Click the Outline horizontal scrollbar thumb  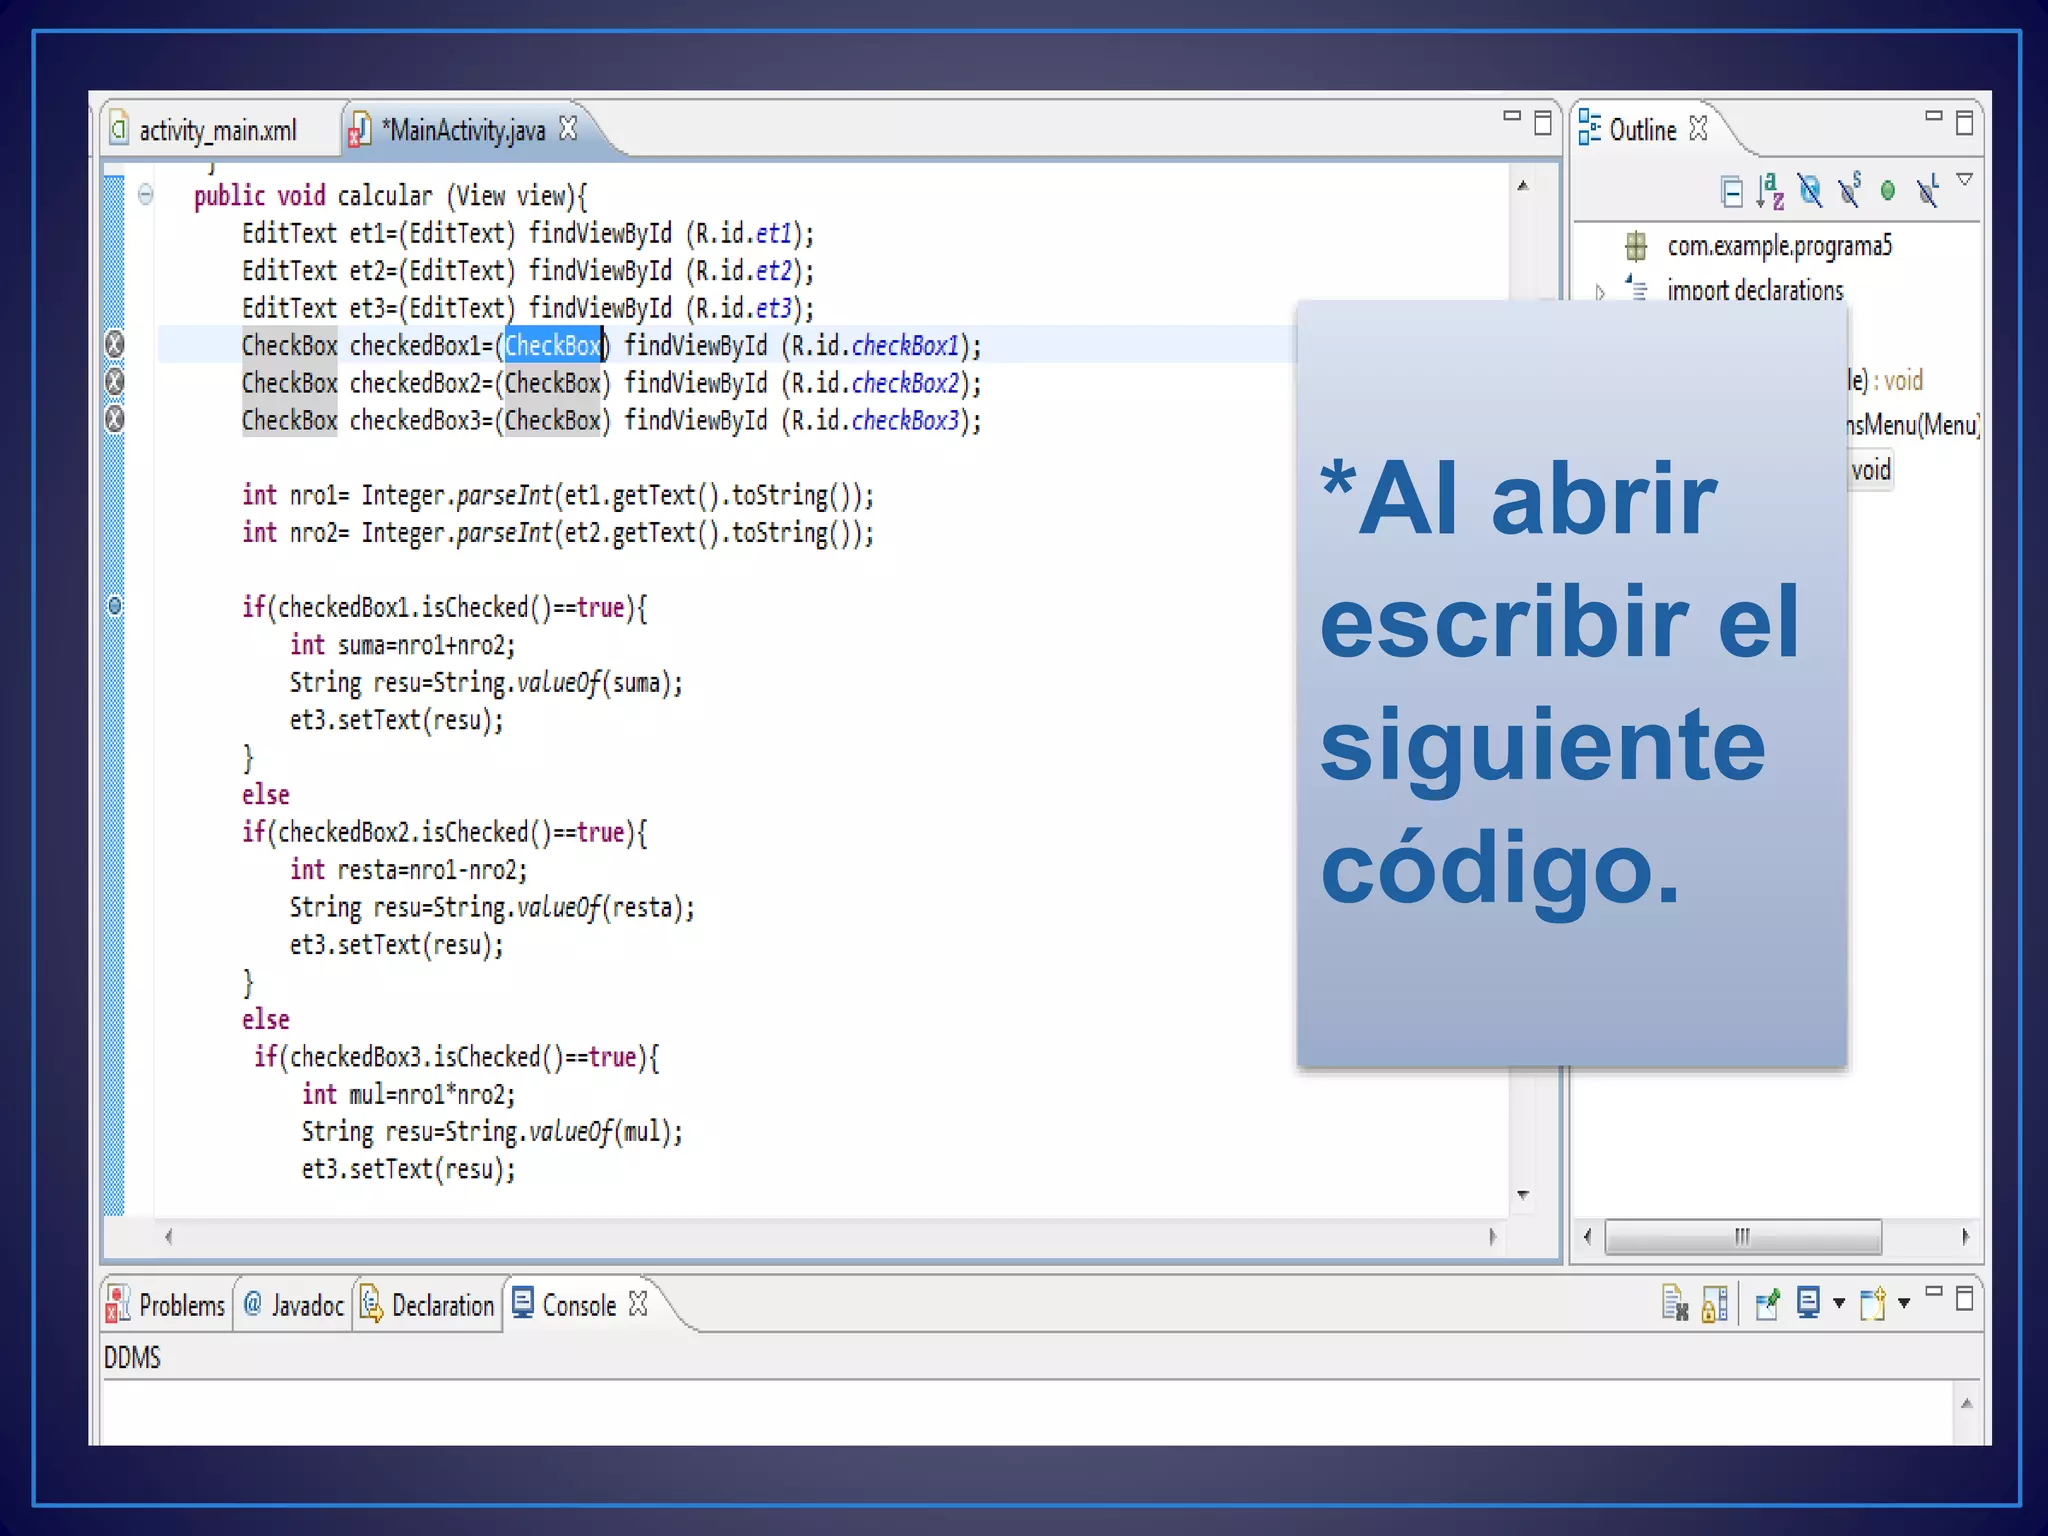coord(1742,1237)
